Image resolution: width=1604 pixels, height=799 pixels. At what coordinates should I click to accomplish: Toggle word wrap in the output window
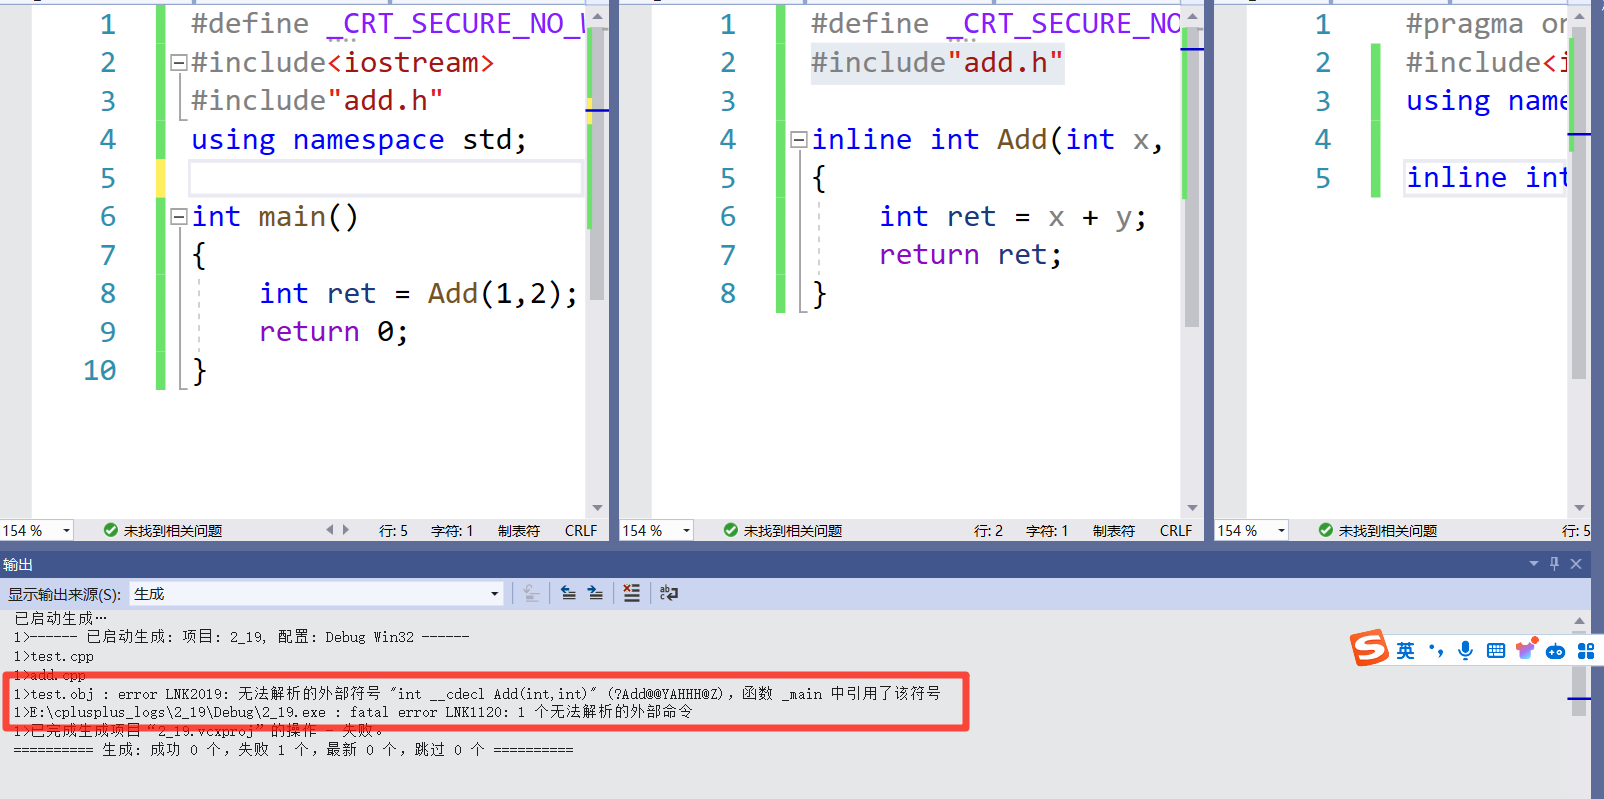[x=669, y=593]
